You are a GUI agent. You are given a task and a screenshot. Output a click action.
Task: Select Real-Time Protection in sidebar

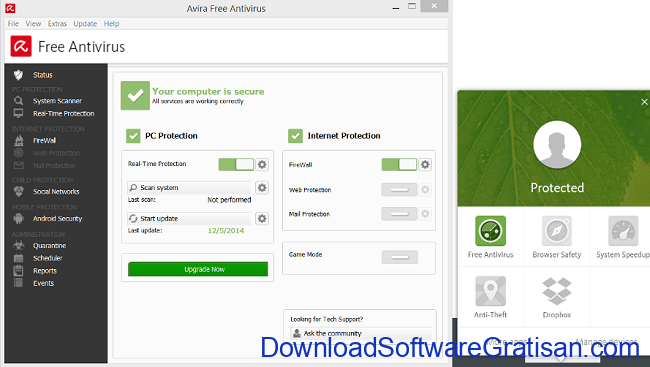pyautogui.click(x=64, y=113)
